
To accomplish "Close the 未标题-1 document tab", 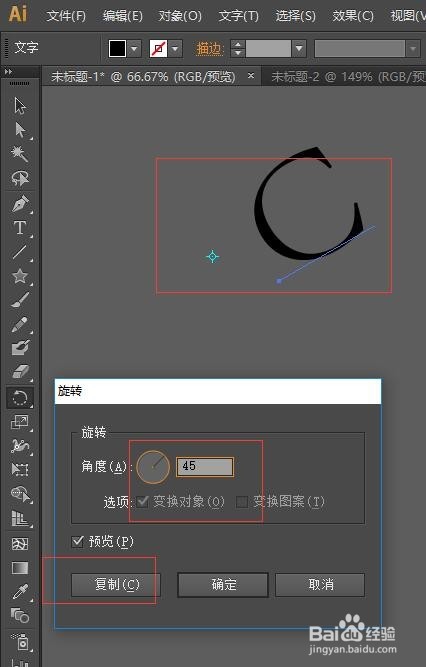I will [x=251, y=76].
